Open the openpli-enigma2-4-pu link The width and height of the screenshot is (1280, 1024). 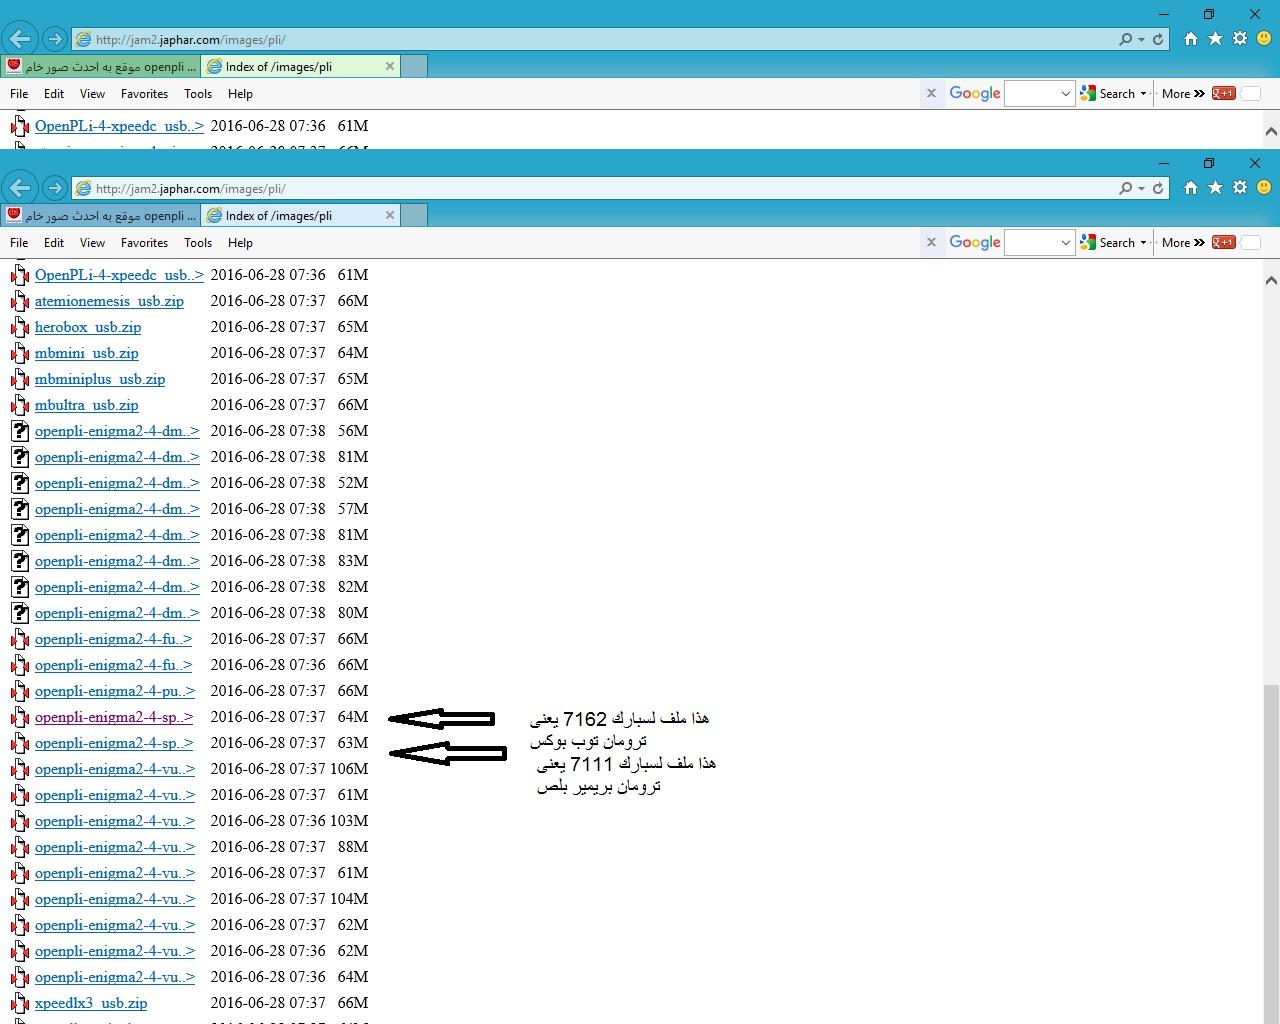pyautogui.click(x=115, y=691)
